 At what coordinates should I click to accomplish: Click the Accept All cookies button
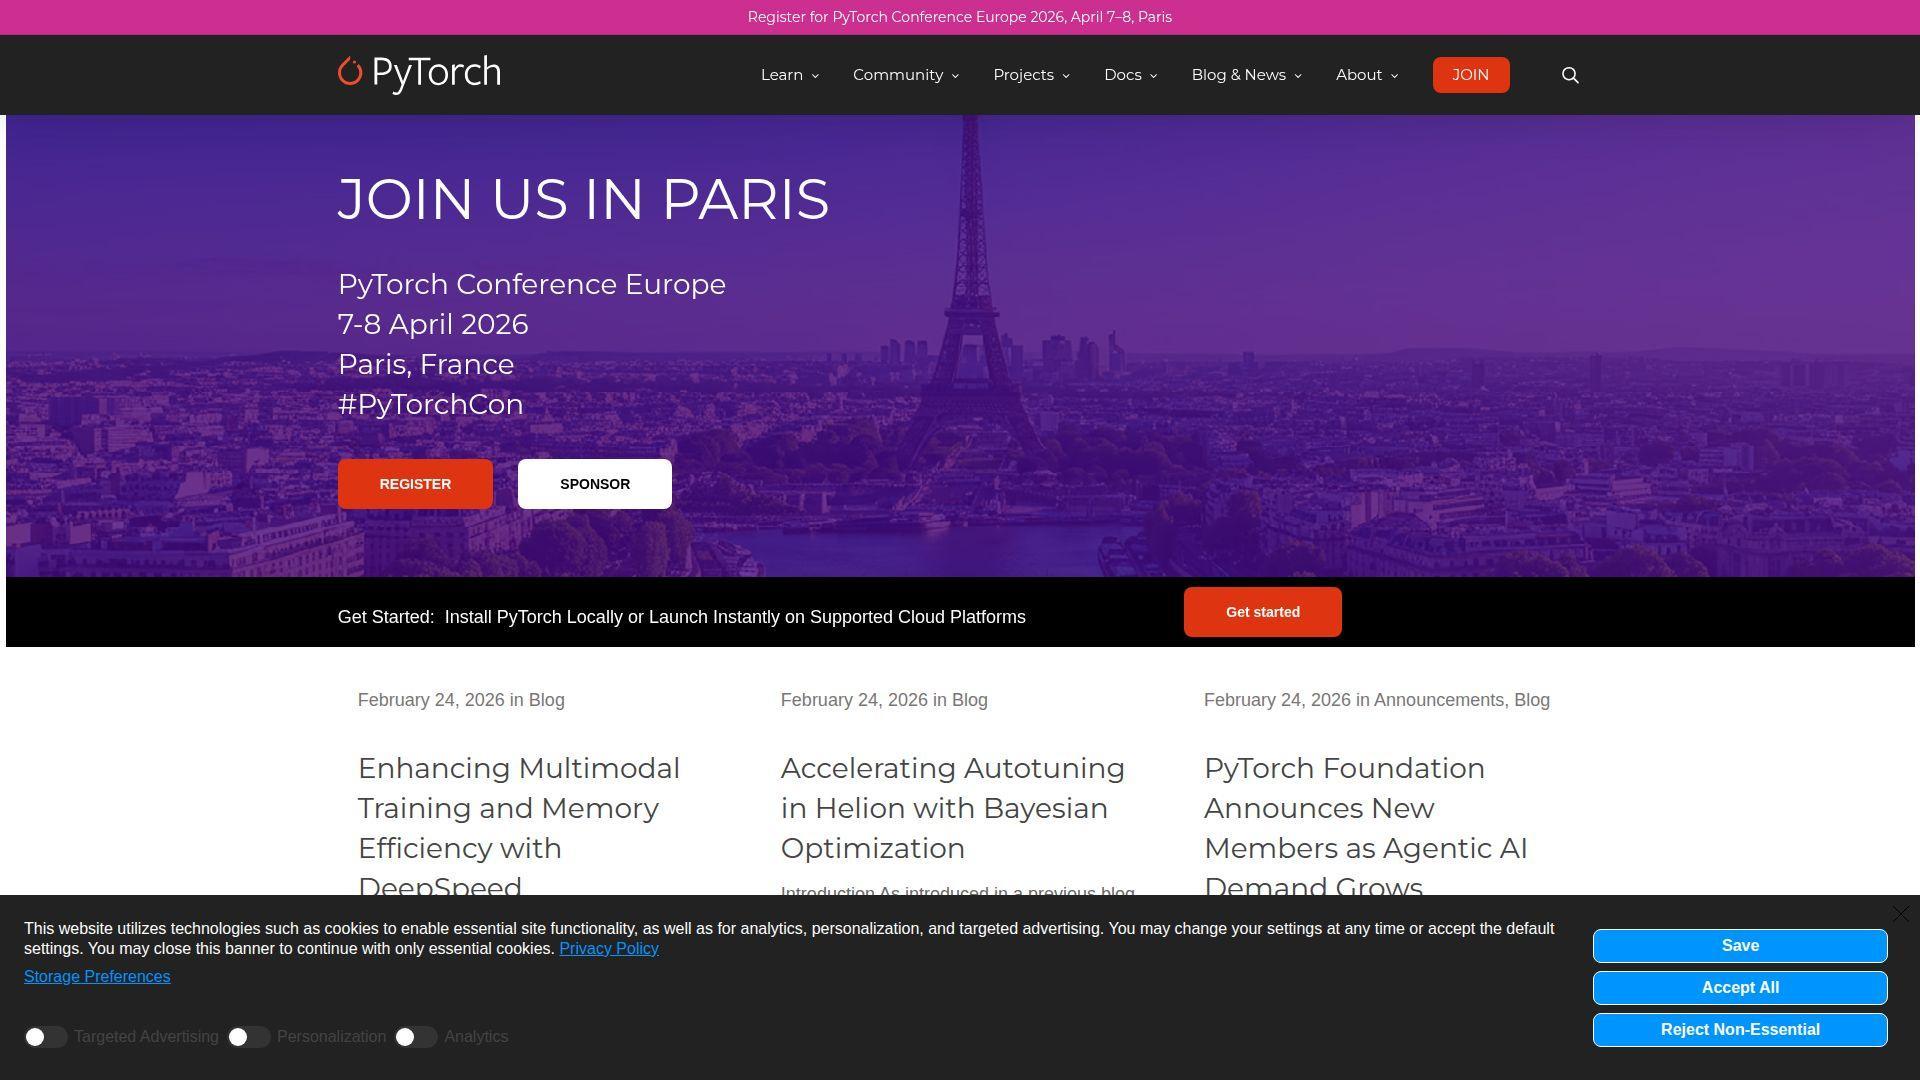(1740, 988)
